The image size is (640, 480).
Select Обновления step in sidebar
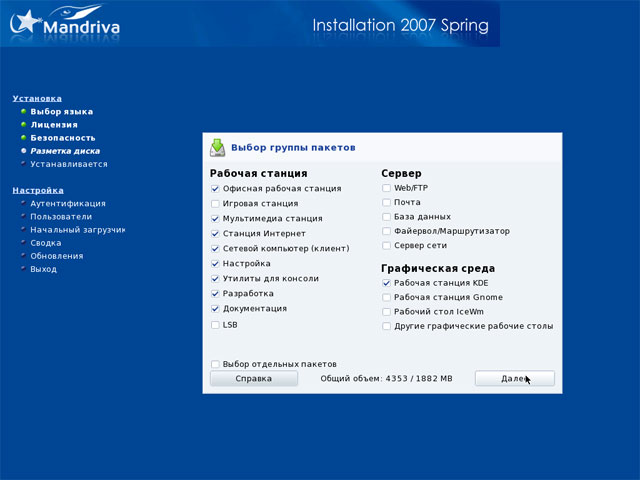pyautogui.click(x=57, y=256)
